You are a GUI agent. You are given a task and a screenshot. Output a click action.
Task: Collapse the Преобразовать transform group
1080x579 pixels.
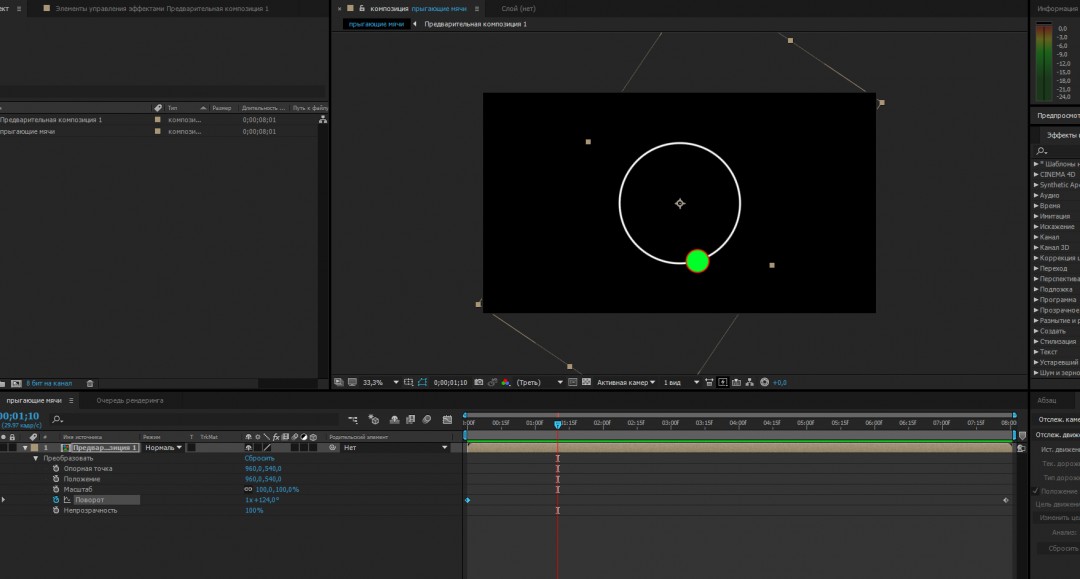click(x=36, y=459)
